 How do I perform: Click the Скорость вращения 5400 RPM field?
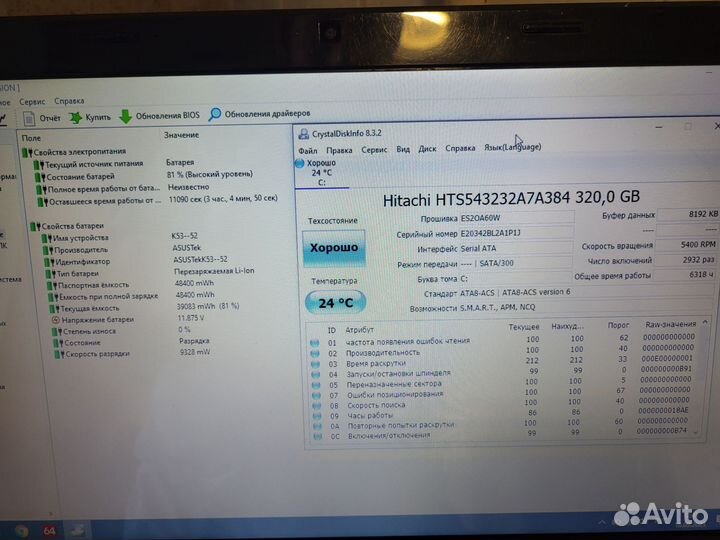click(686, 245)
